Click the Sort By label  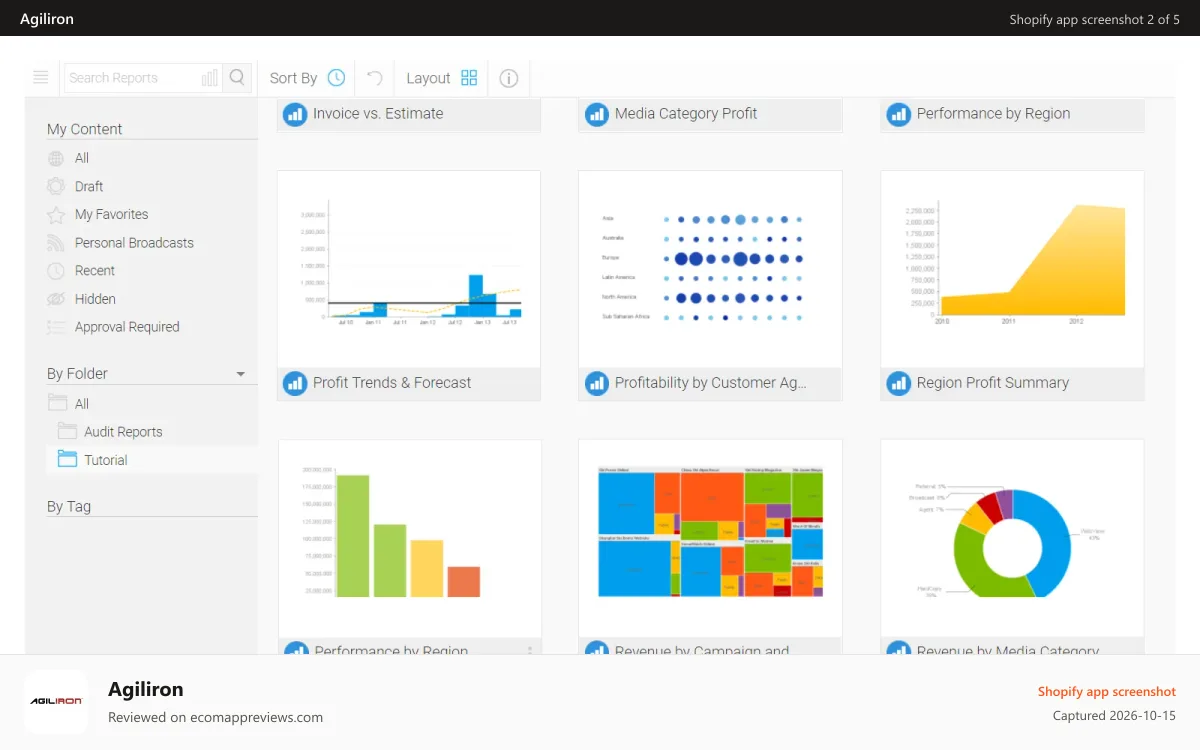click(293, 78)
